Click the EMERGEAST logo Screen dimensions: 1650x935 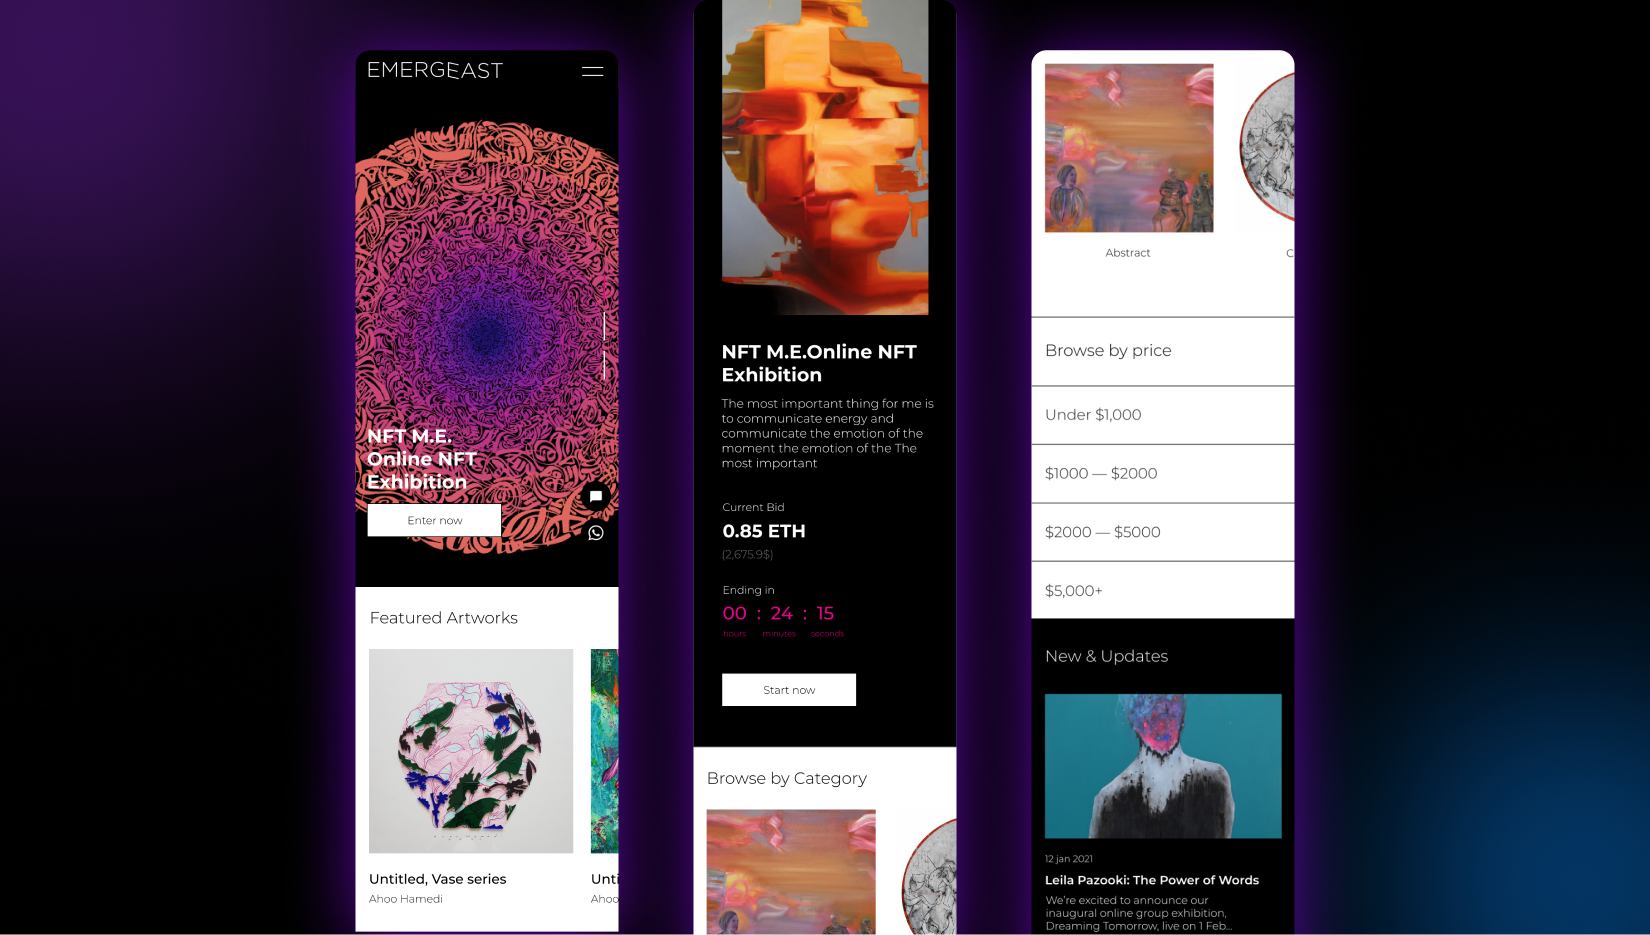point(435,70)
